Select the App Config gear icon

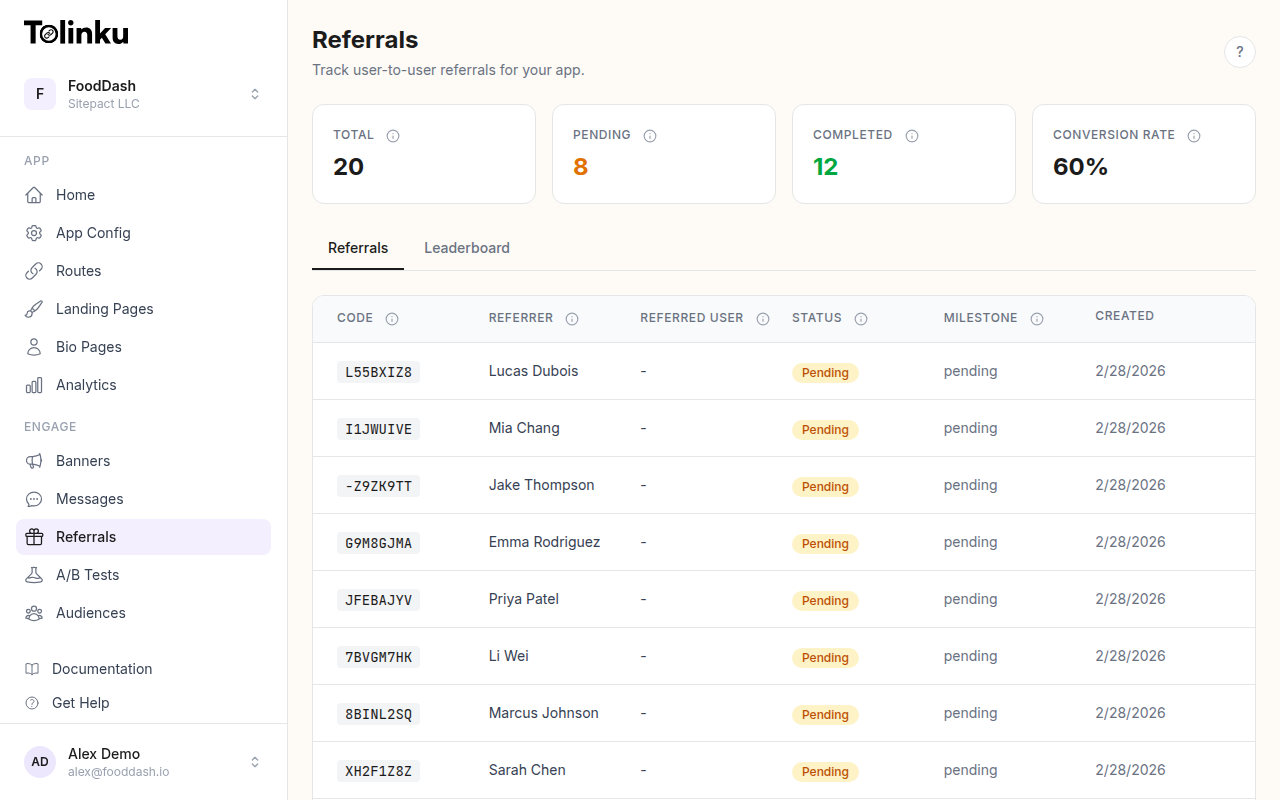tap(33, 232)
